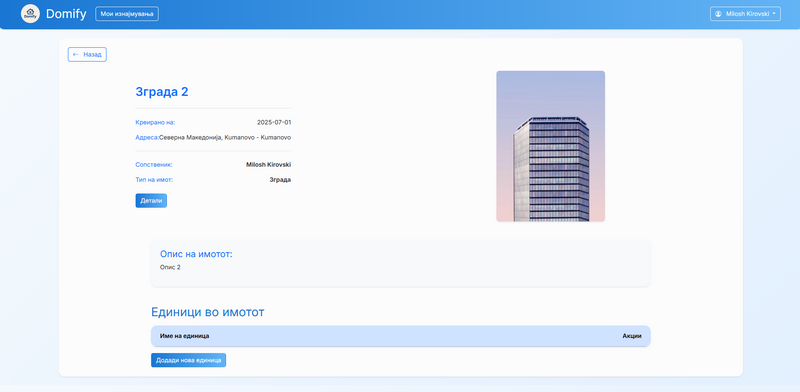Click the building photo thumbnail
This screenshot has width=800, height=392.
[x=551, y=146]
